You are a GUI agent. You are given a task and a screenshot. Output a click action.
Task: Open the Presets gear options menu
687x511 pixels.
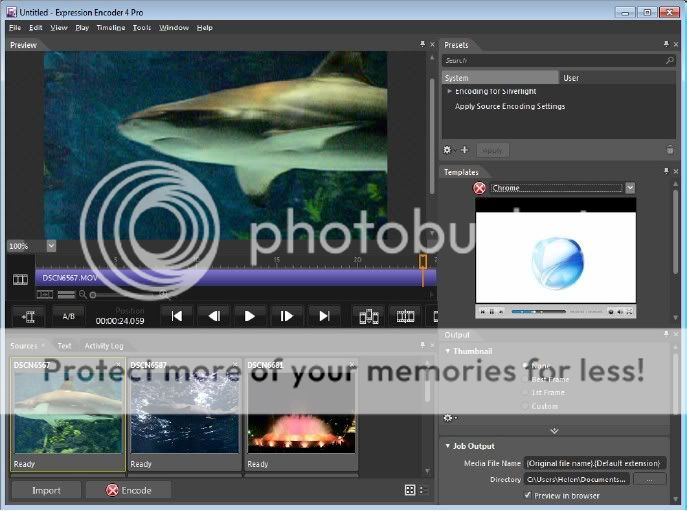(x=447, y=150)
